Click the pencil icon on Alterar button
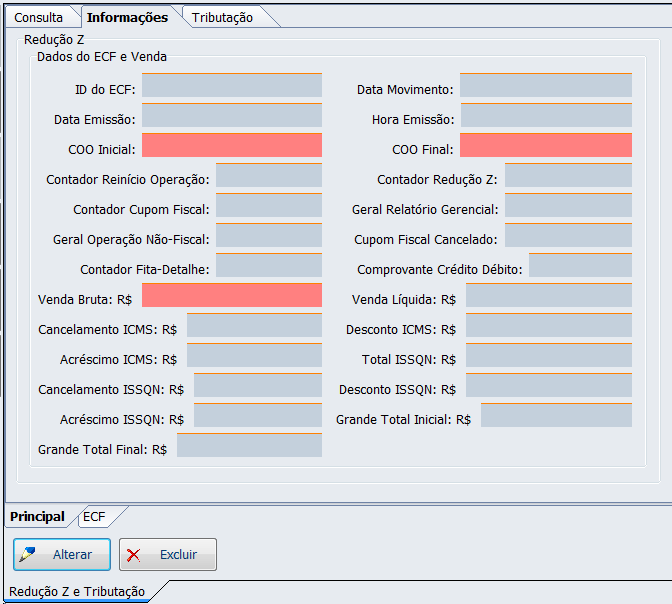This screenshot has width=672, height=604. point(29,554)
